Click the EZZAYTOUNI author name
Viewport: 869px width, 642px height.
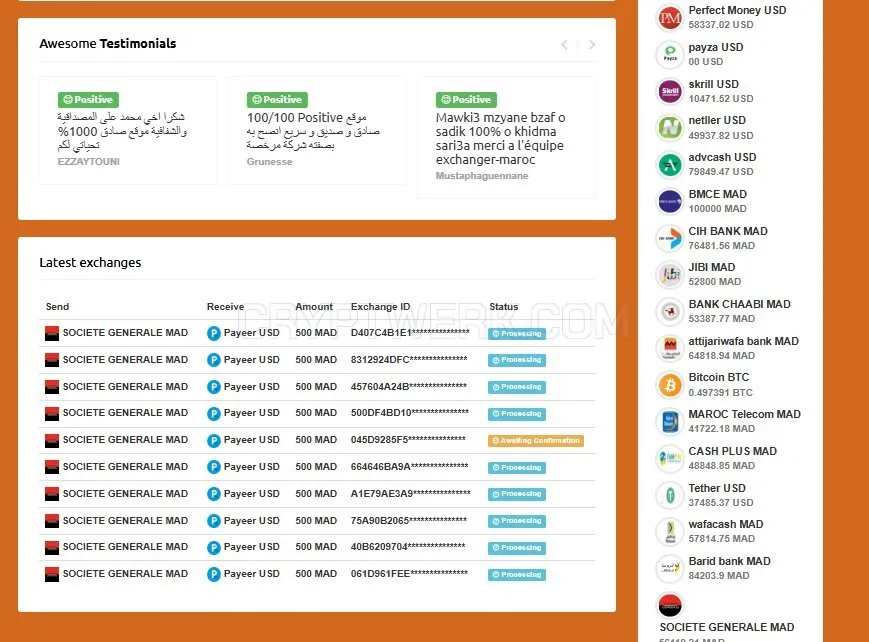tap(89, 162)
